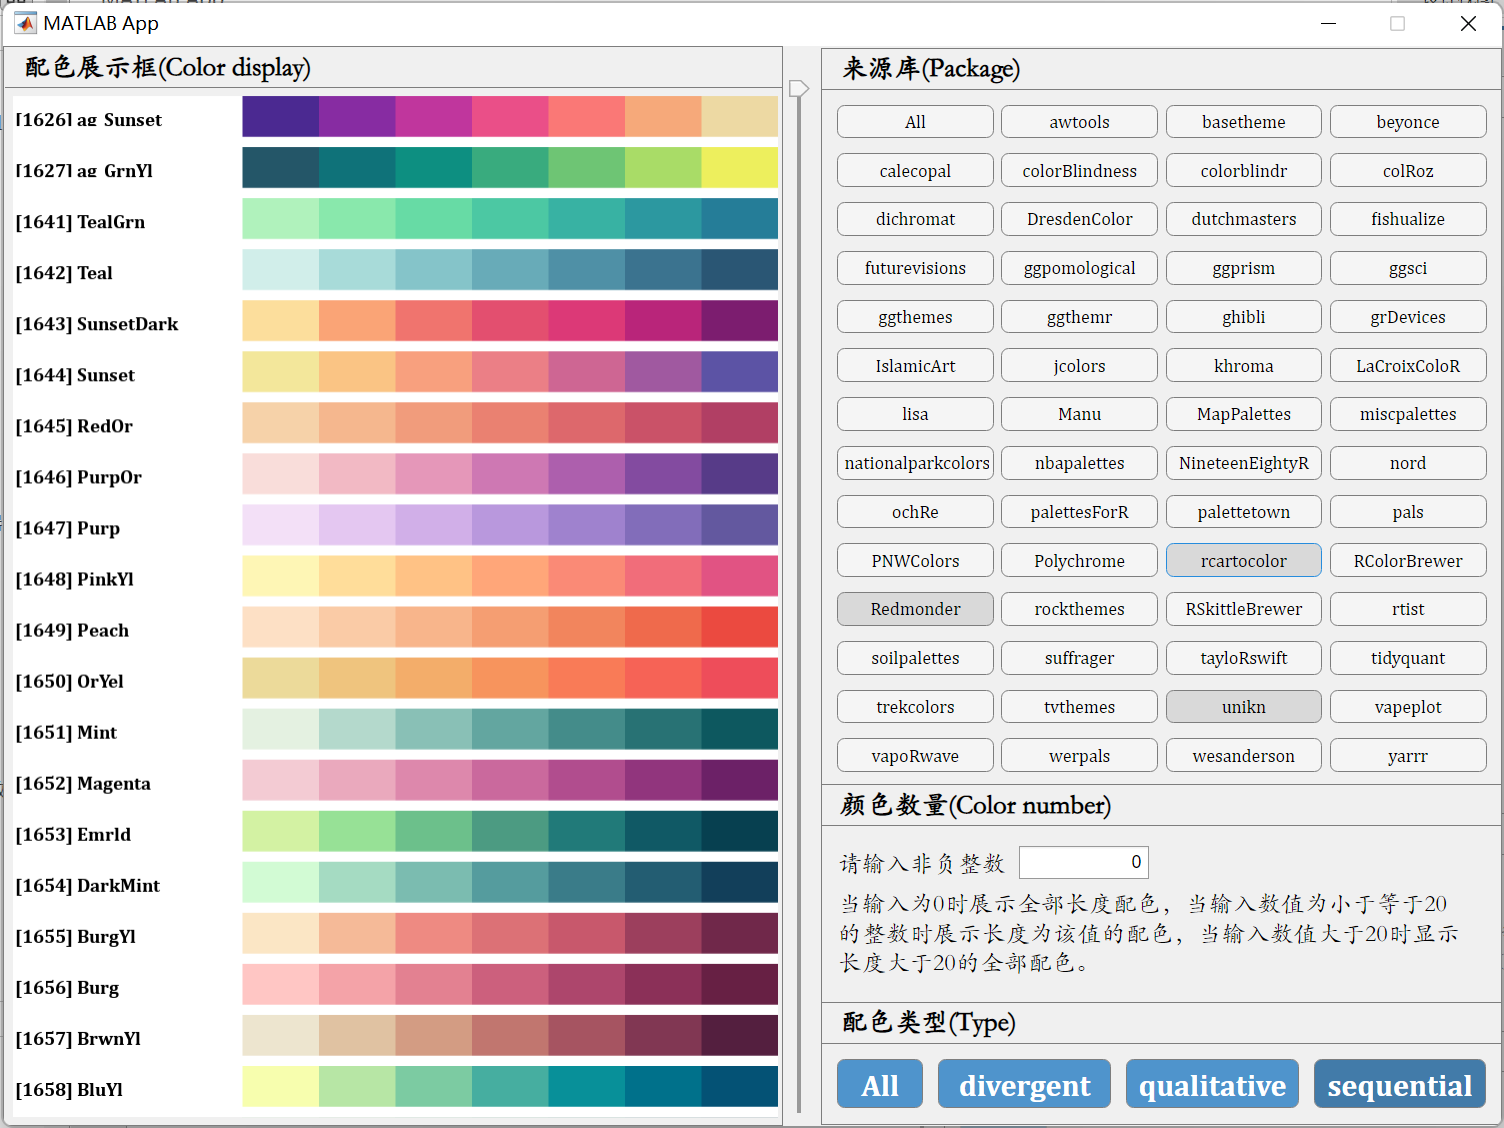This screenshot has height=1128, width=1504.
Task: Select the basetheme package
Action: pos(1244,122)
